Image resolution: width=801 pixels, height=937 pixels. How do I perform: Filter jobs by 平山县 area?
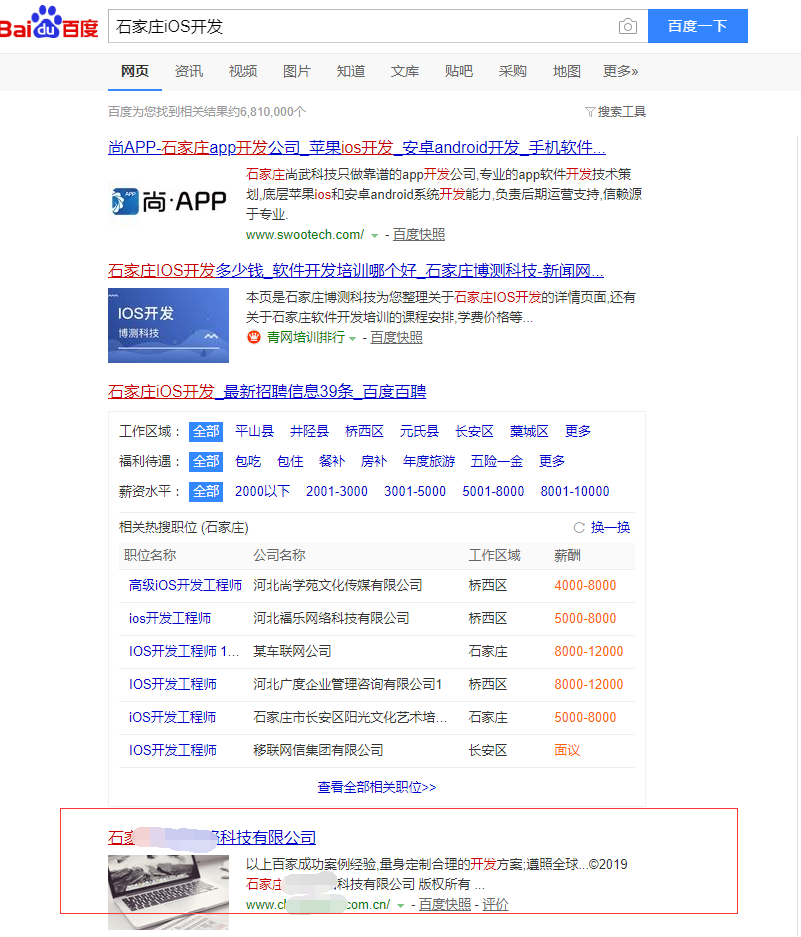255,431
